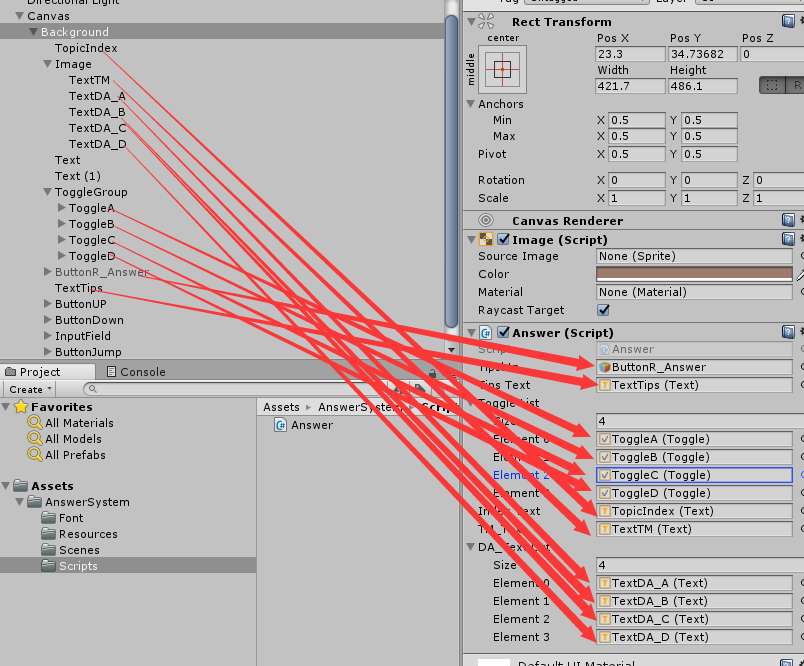Screen dimensions: 804x666
Task: Collapse the ToggleGroup hierarchy node
Action: (47, 192)
